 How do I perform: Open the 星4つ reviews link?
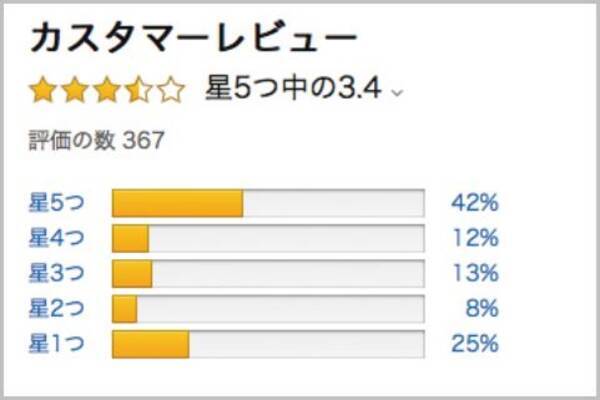point(57,238)
